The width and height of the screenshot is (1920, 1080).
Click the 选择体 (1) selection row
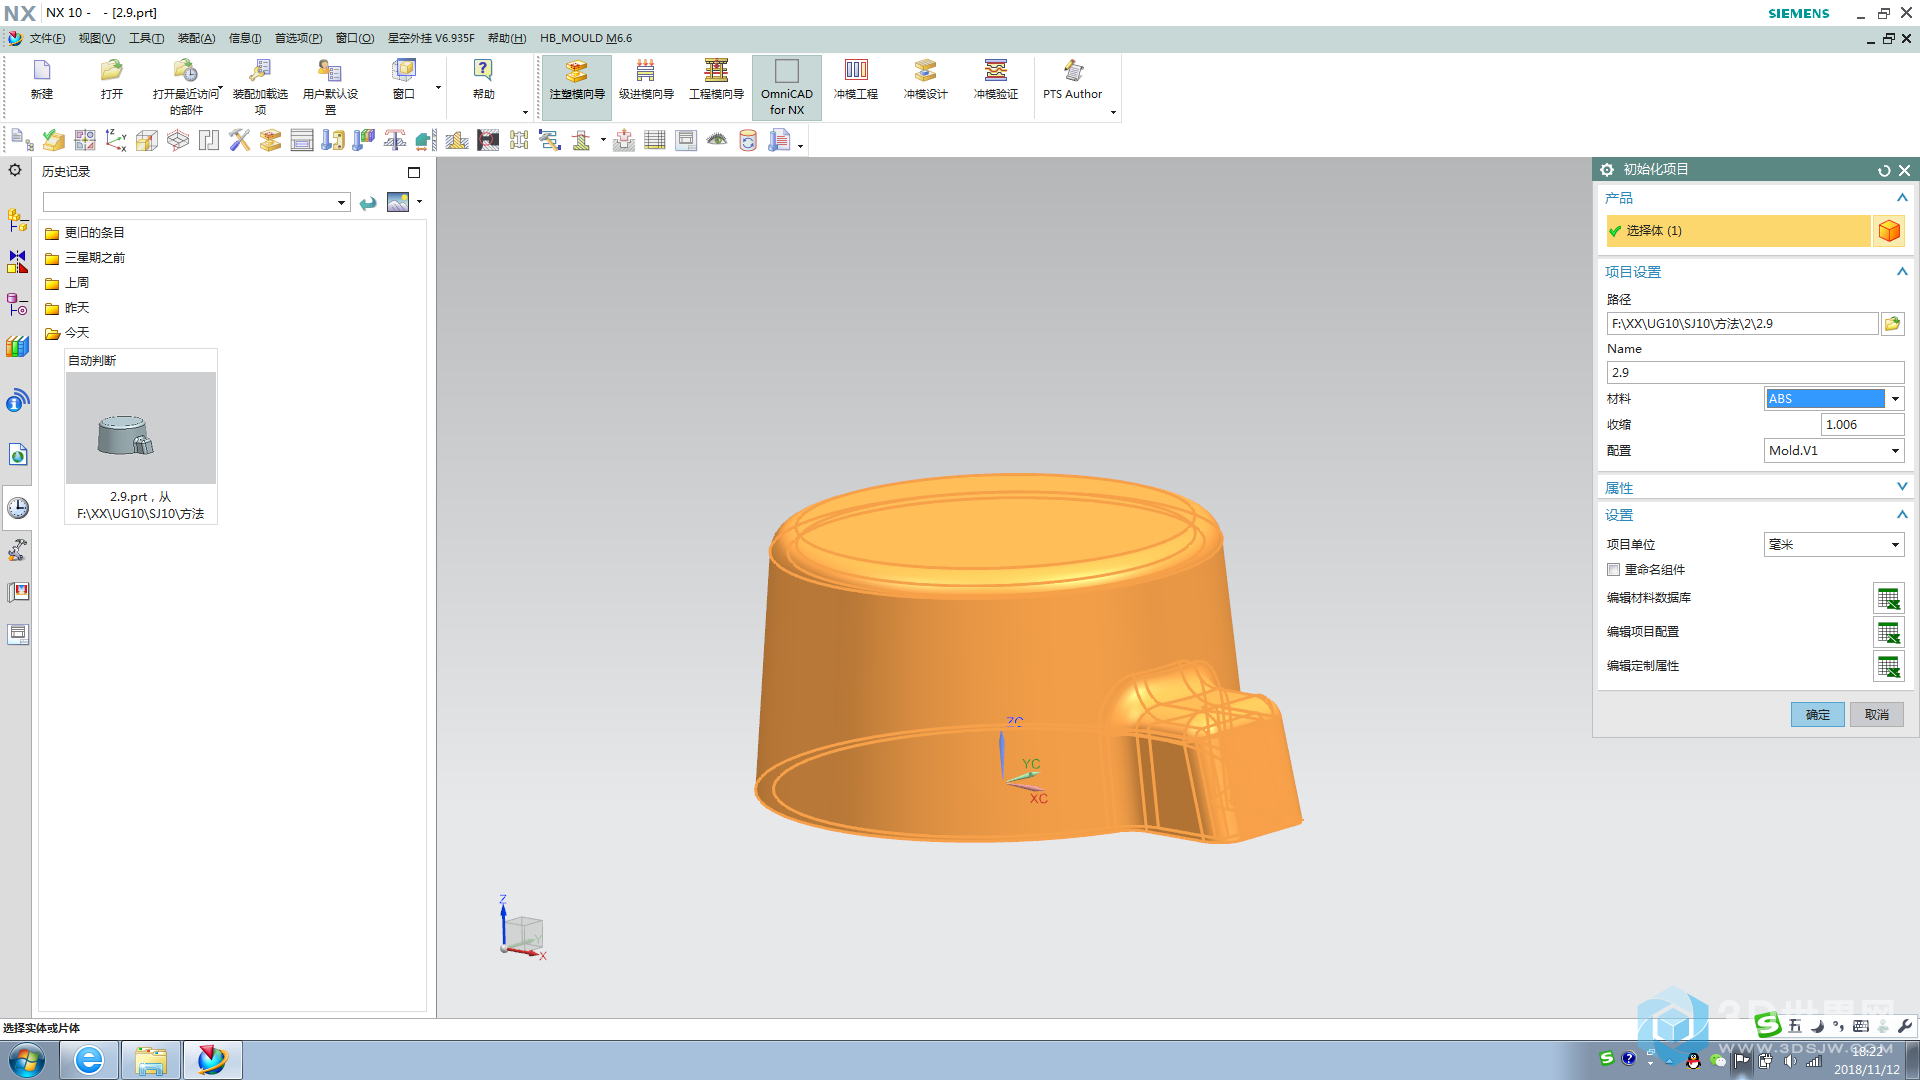[x=1738, y=231]
